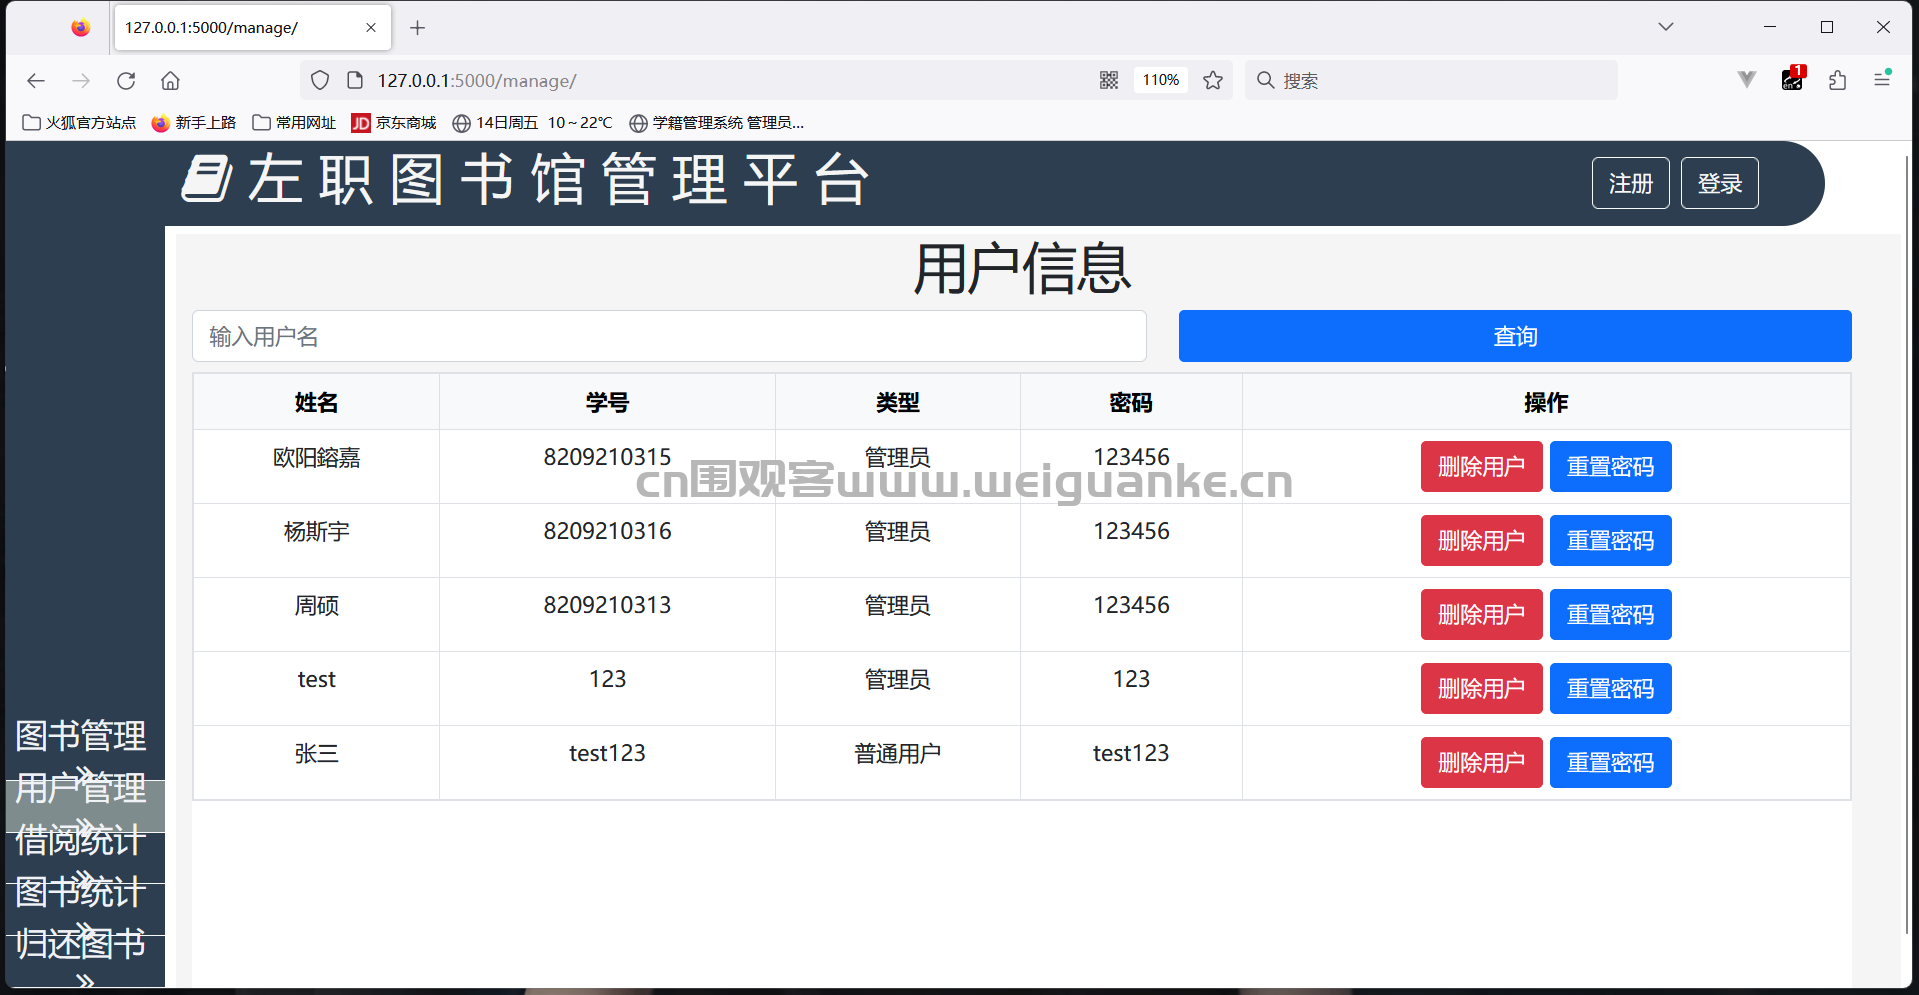The height and width of the screenshot is (995, 1919).
Task: Click the book logo icon in header
Action: pos(207,179)
